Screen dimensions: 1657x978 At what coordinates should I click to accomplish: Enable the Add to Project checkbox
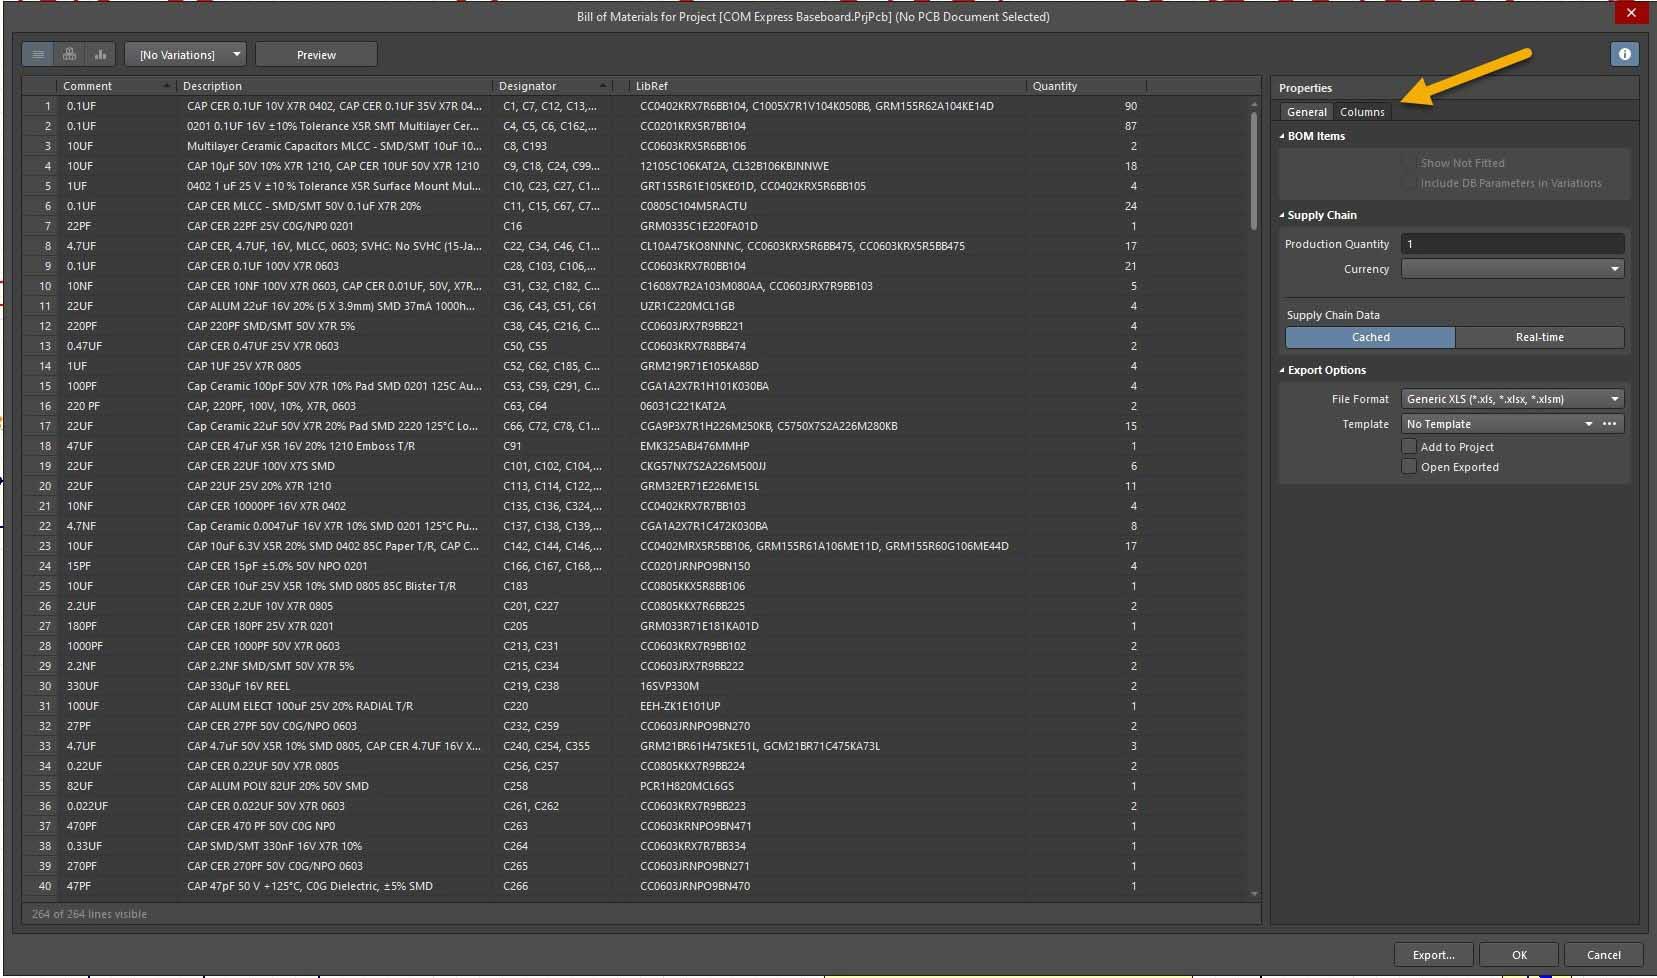[x=1409, y=447]
